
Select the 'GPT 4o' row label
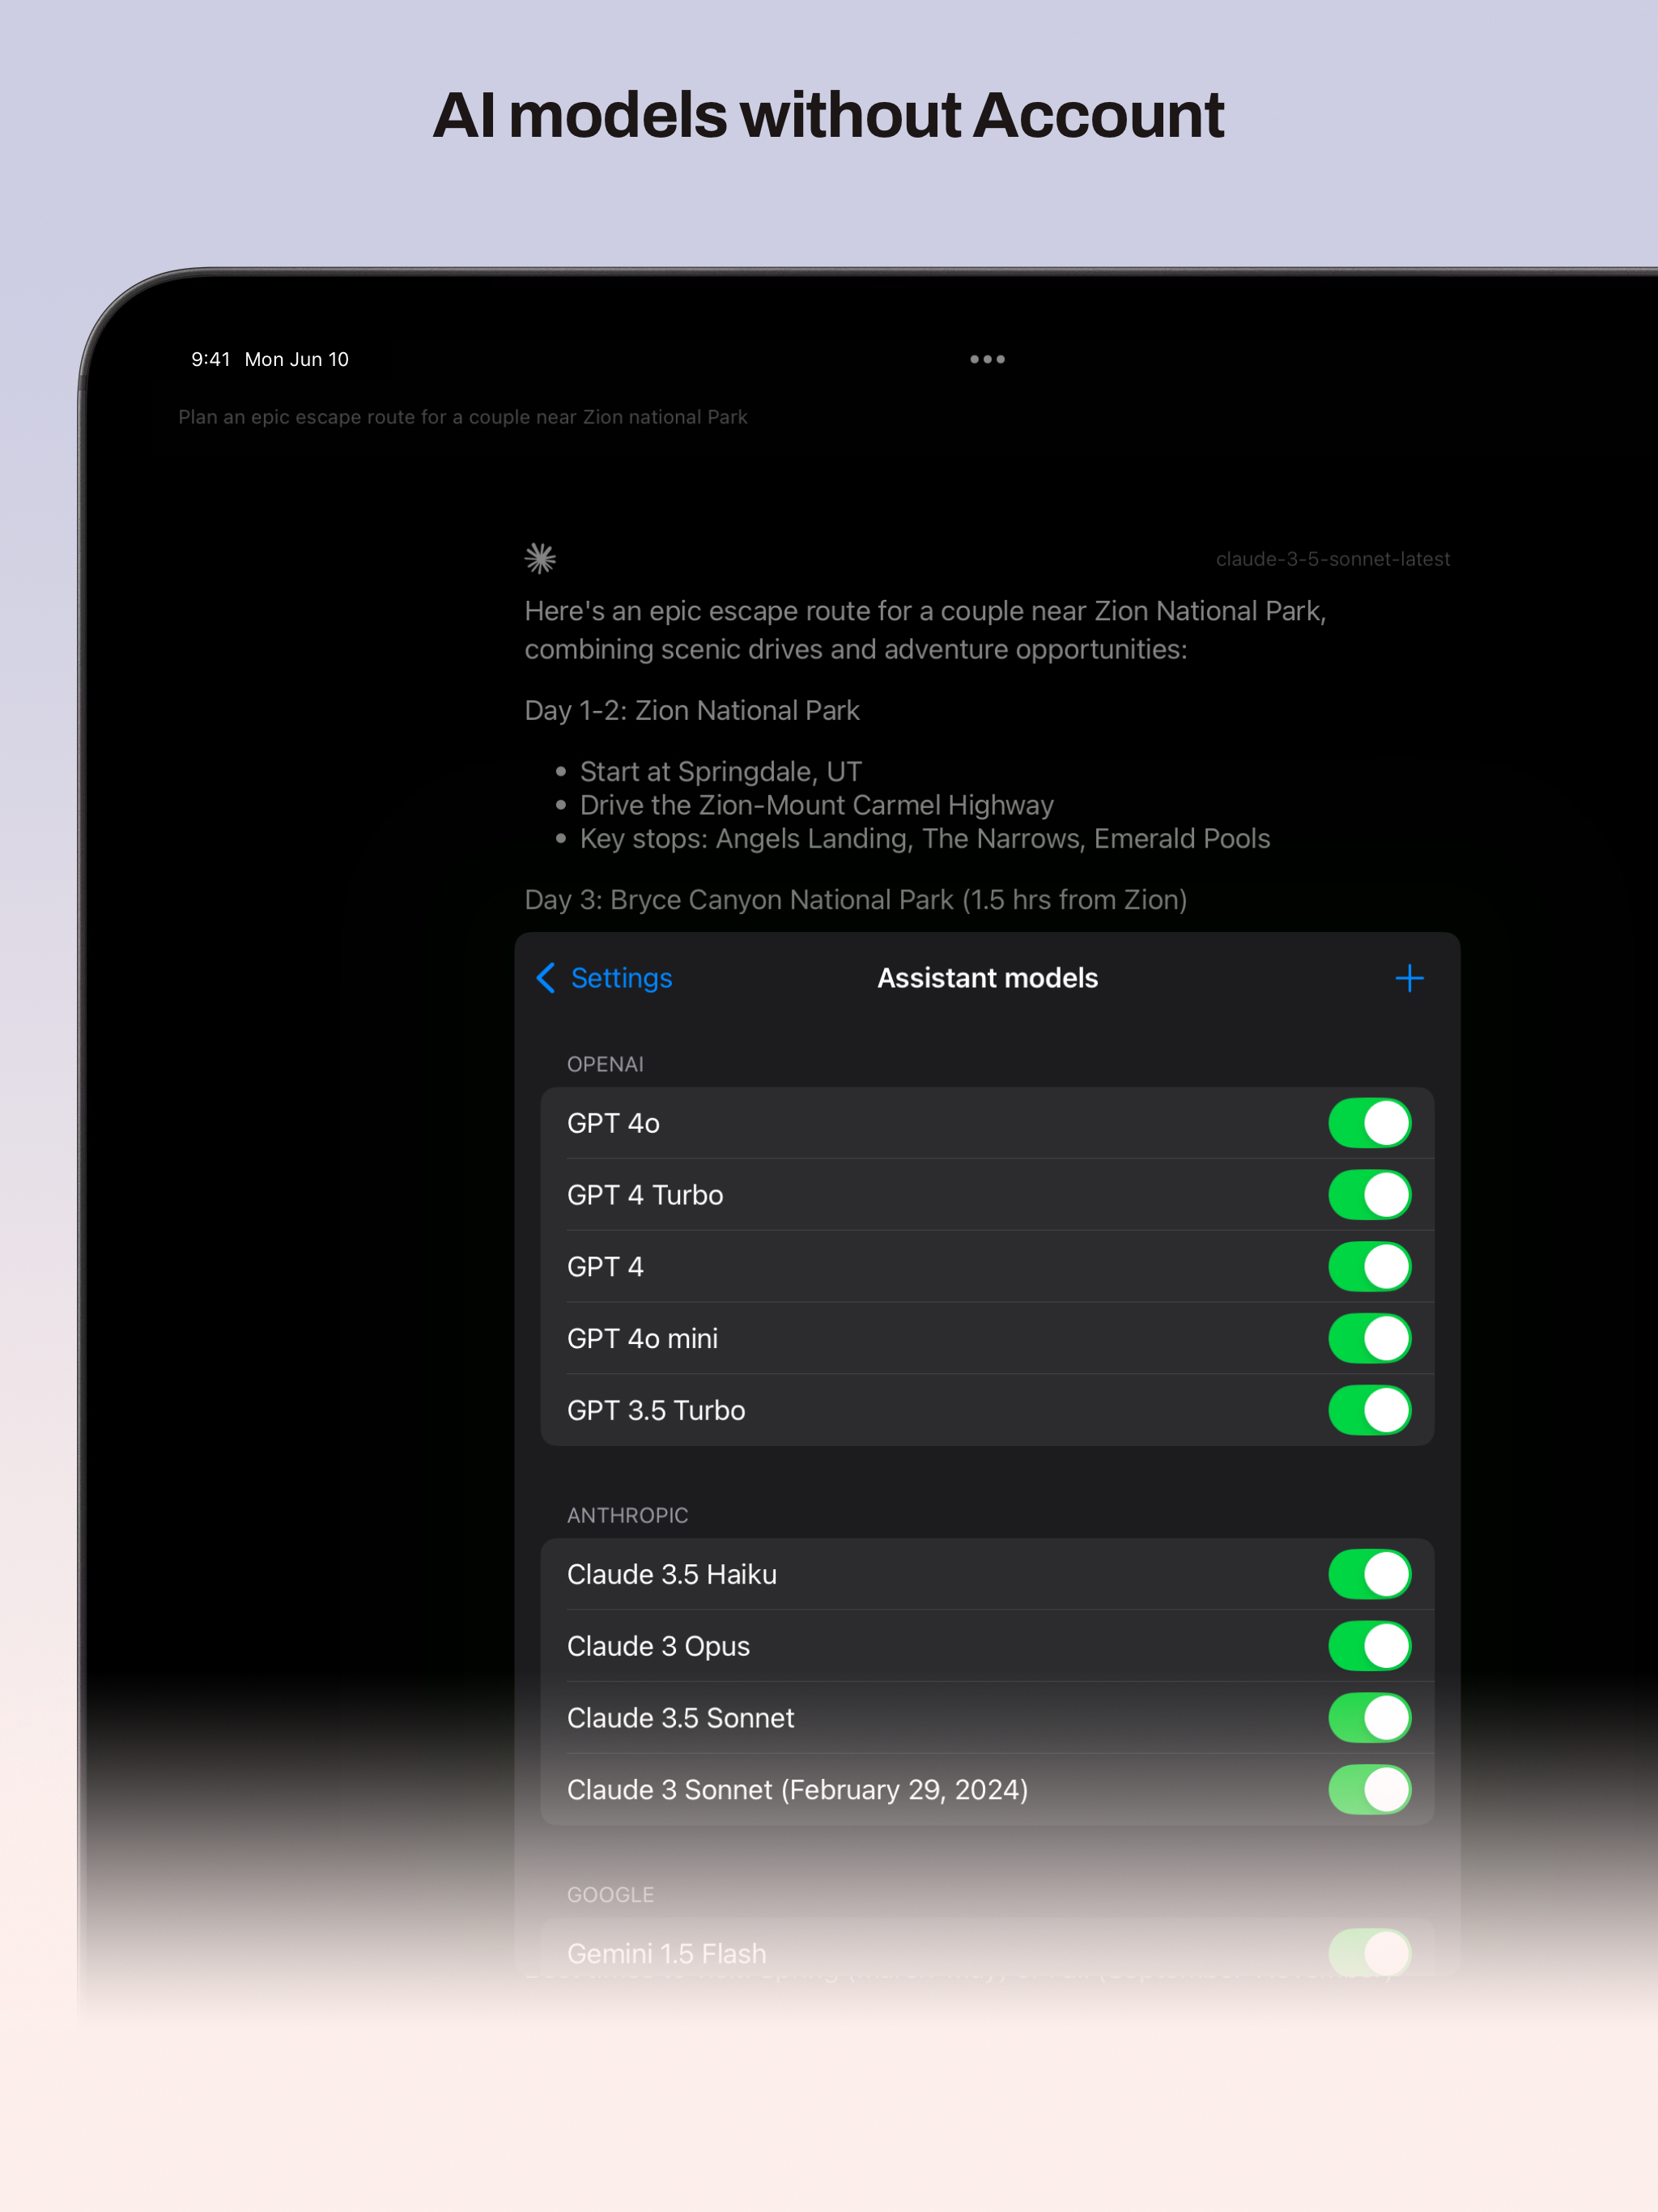(613, 1124)
